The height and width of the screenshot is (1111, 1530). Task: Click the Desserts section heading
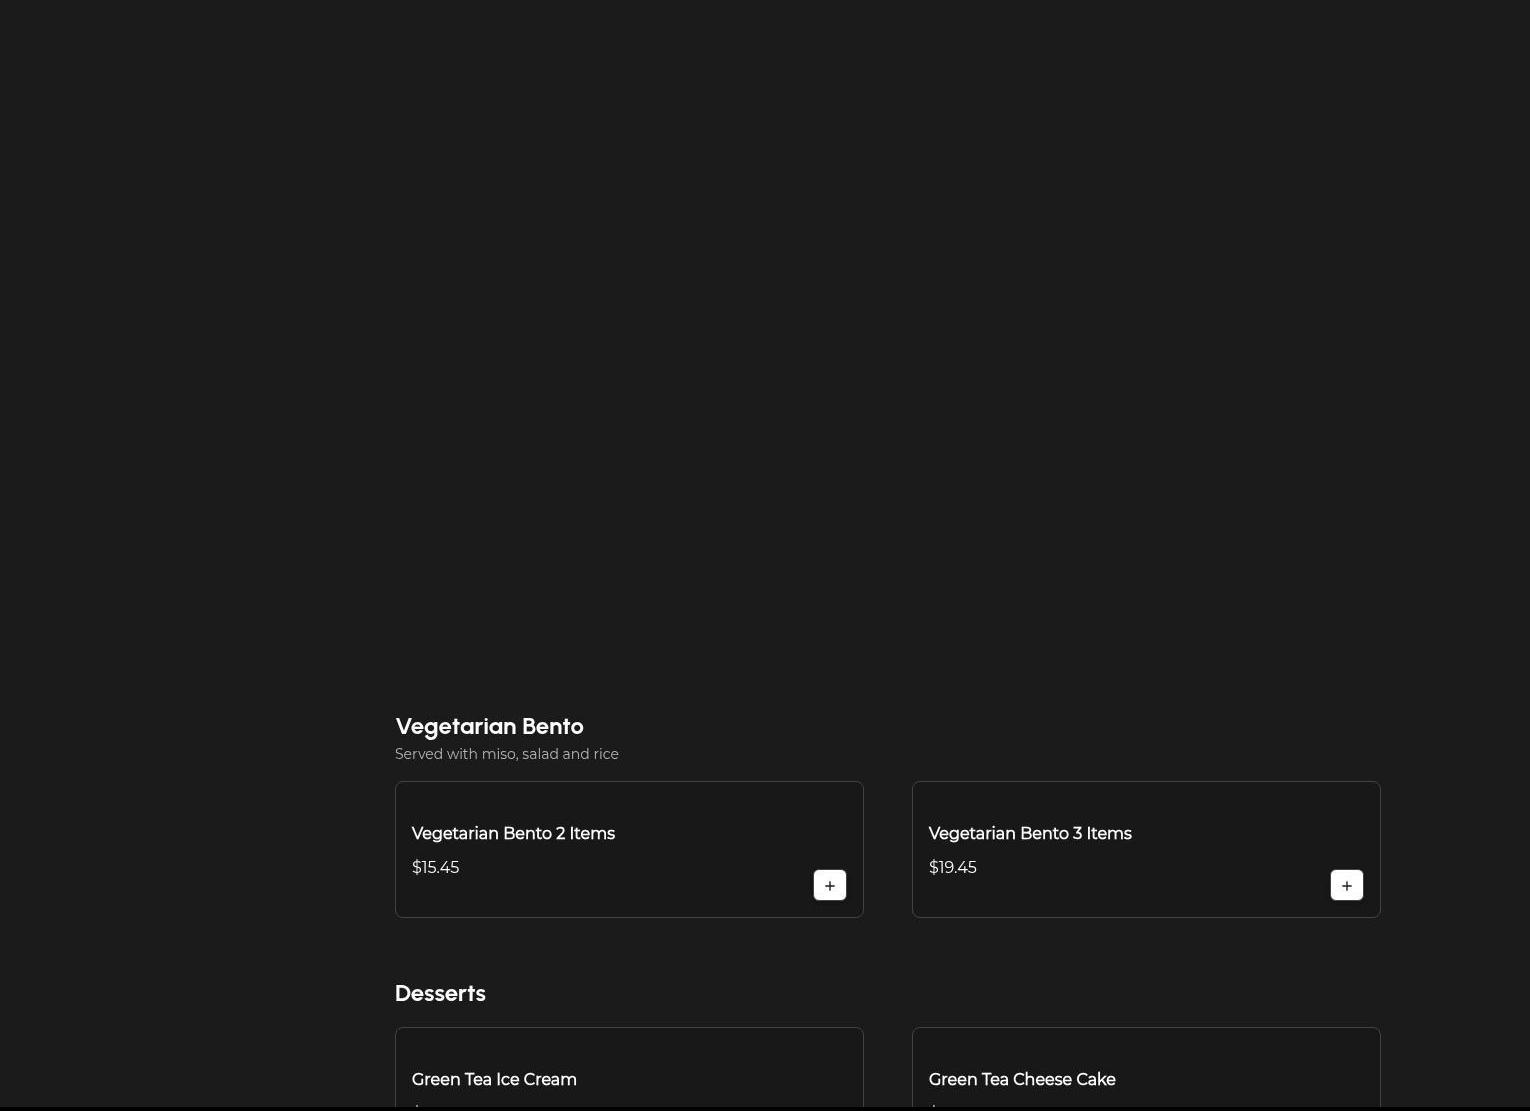coord(440,993)
